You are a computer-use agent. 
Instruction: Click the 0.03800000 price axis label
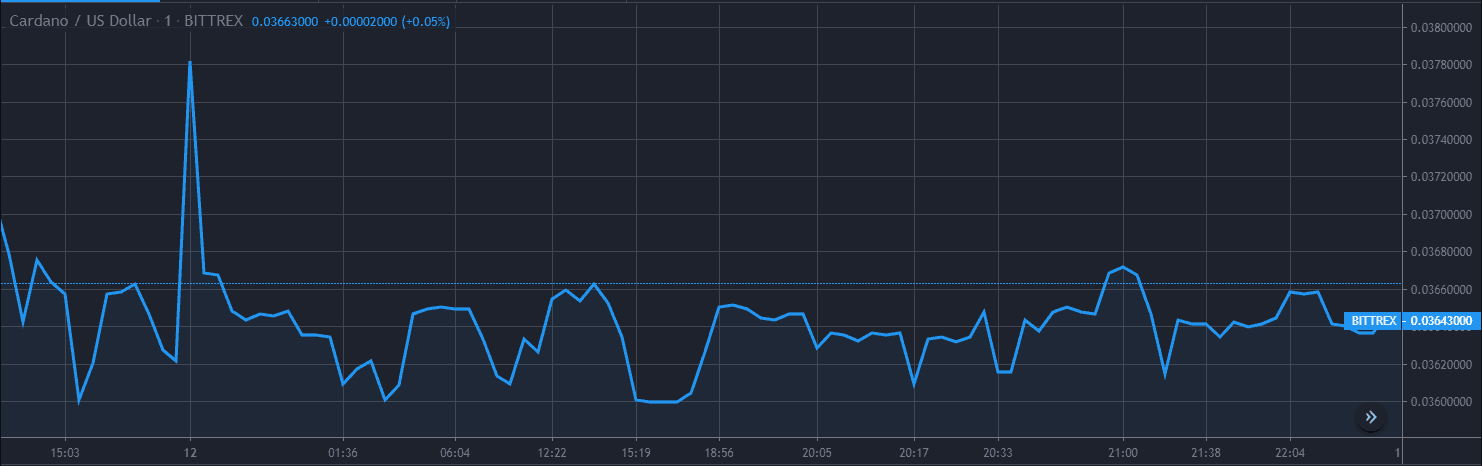[x=1441, y=27]
